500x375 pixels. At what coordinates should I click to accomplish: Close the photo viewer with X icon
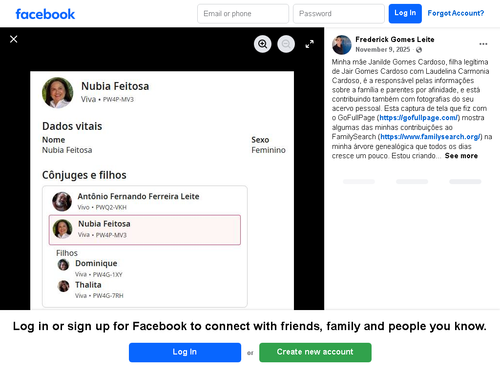pyautogui.click(x=14, y=39)
